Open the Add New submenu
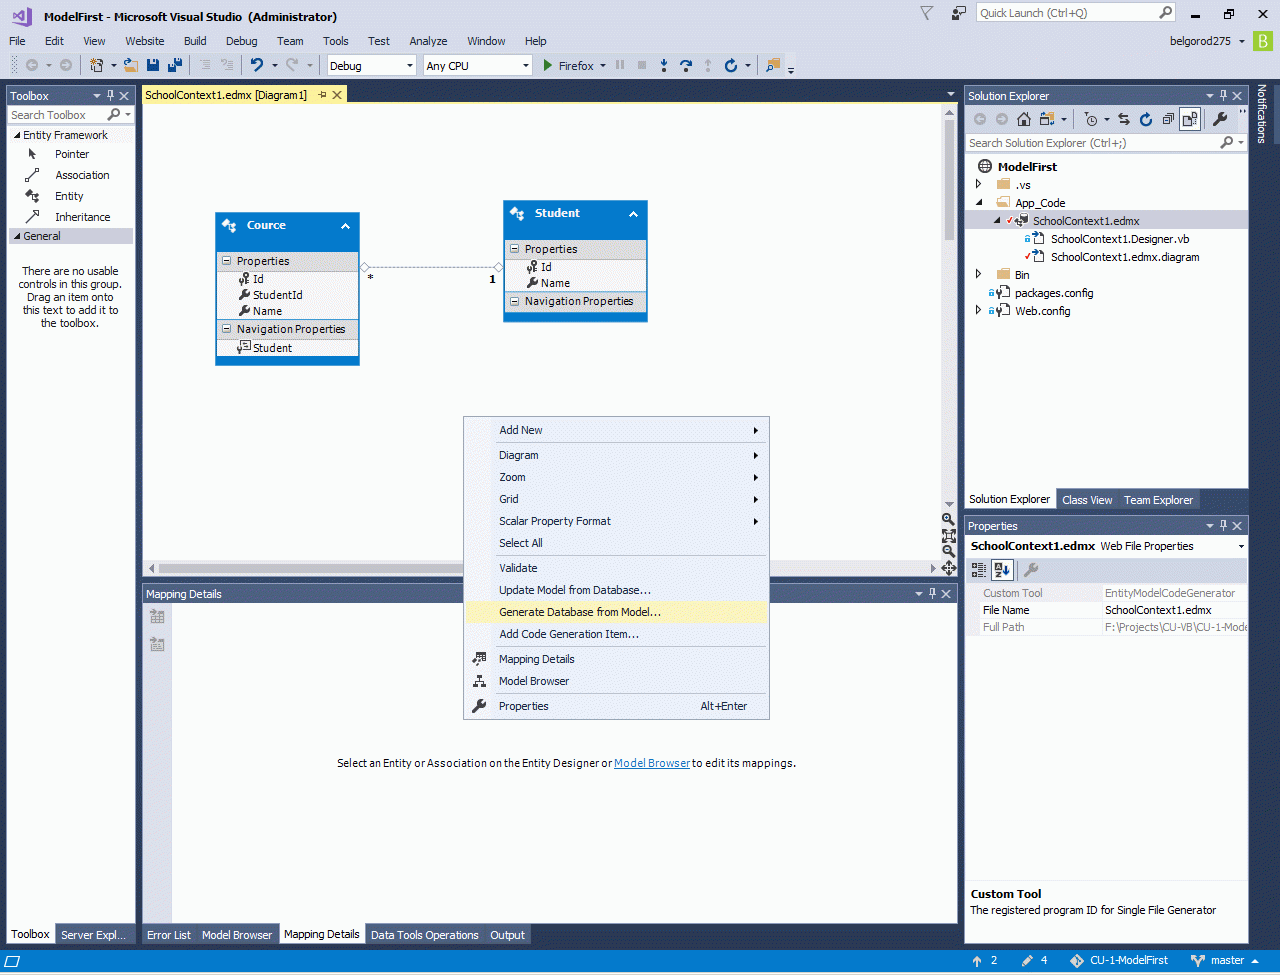This screenshot has width=1280, height=975. (616, 430)
